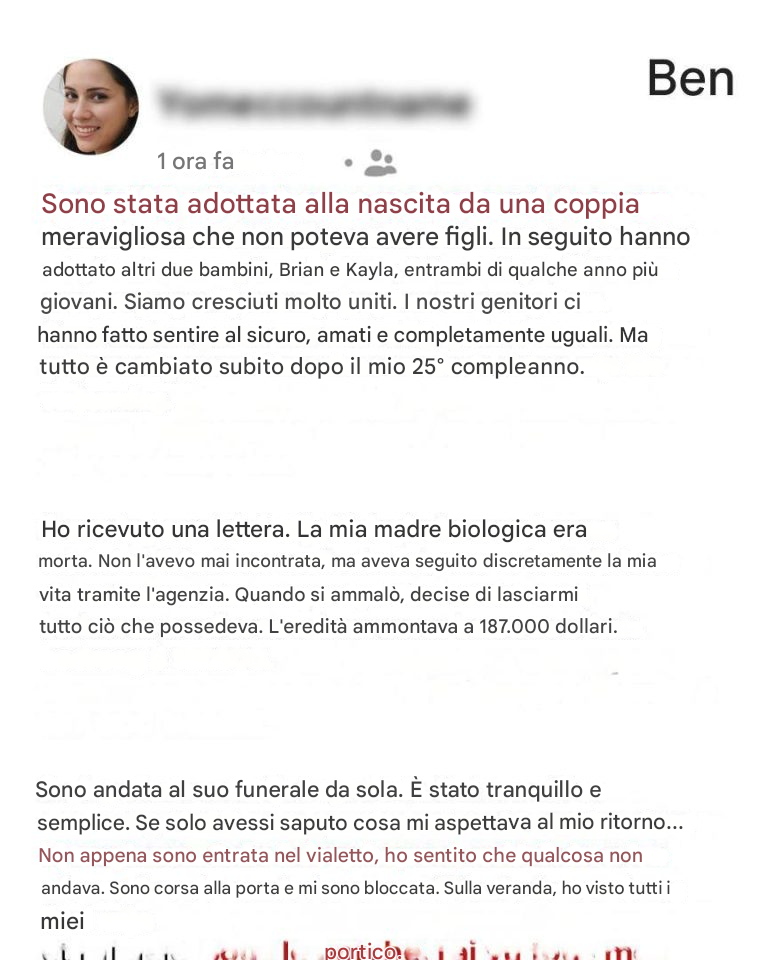The image size is (768, 960).
Task: Click the word 'portico' at bottom
Action: click(x=361, y=951)
